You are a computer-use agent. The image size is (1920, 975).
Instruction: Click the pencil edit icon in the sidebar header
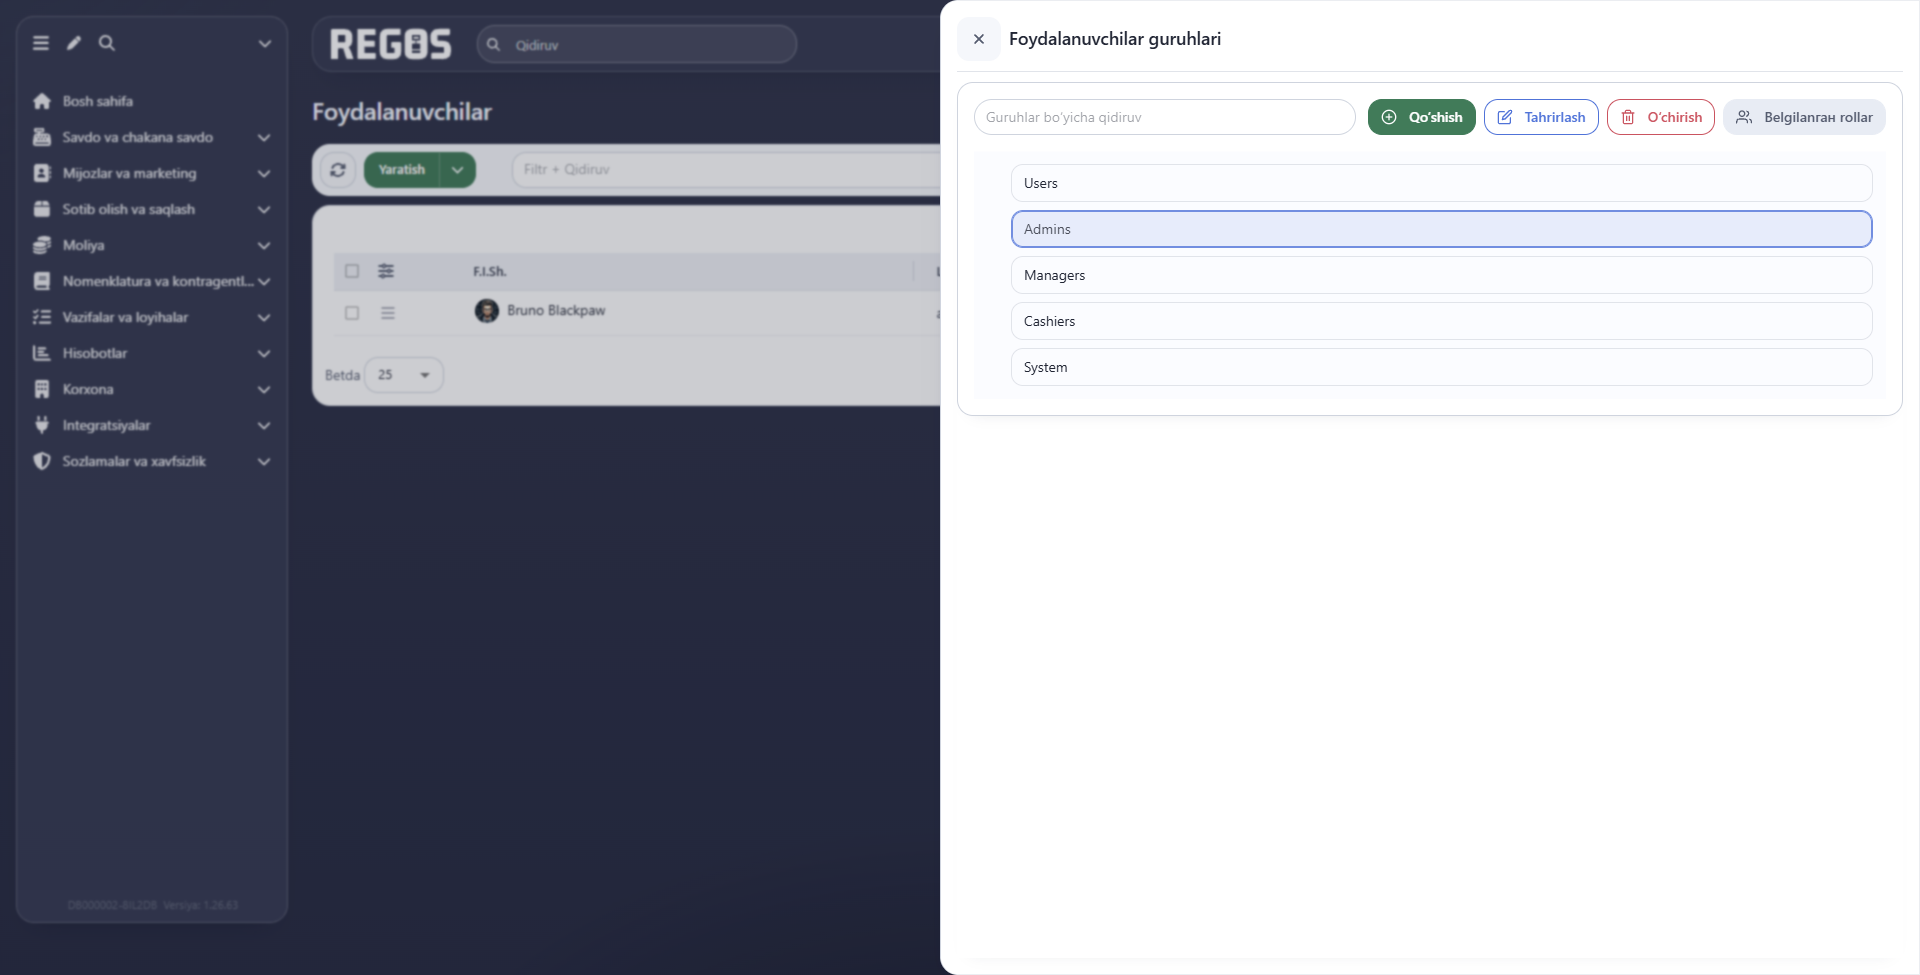coord(74,43)
